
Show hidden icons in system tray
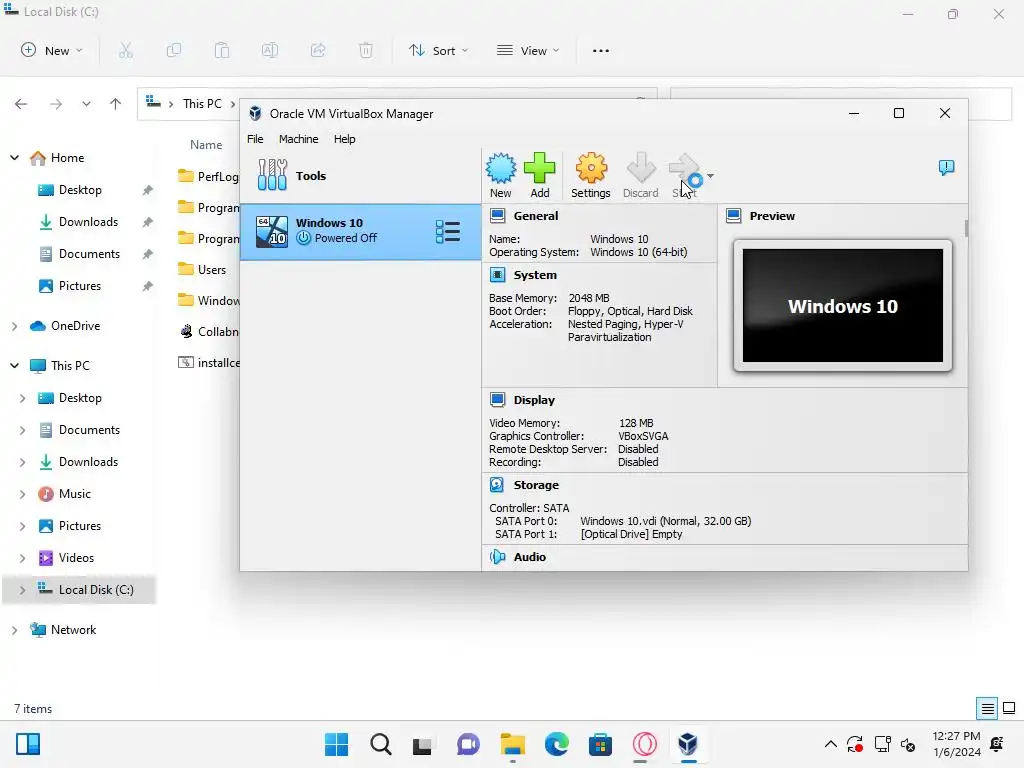pos(831,744)
